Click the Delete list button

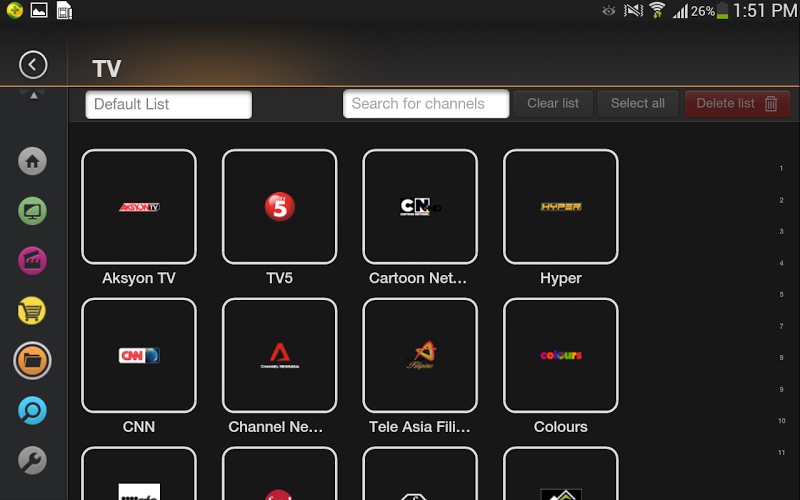(x=737, y=104)
